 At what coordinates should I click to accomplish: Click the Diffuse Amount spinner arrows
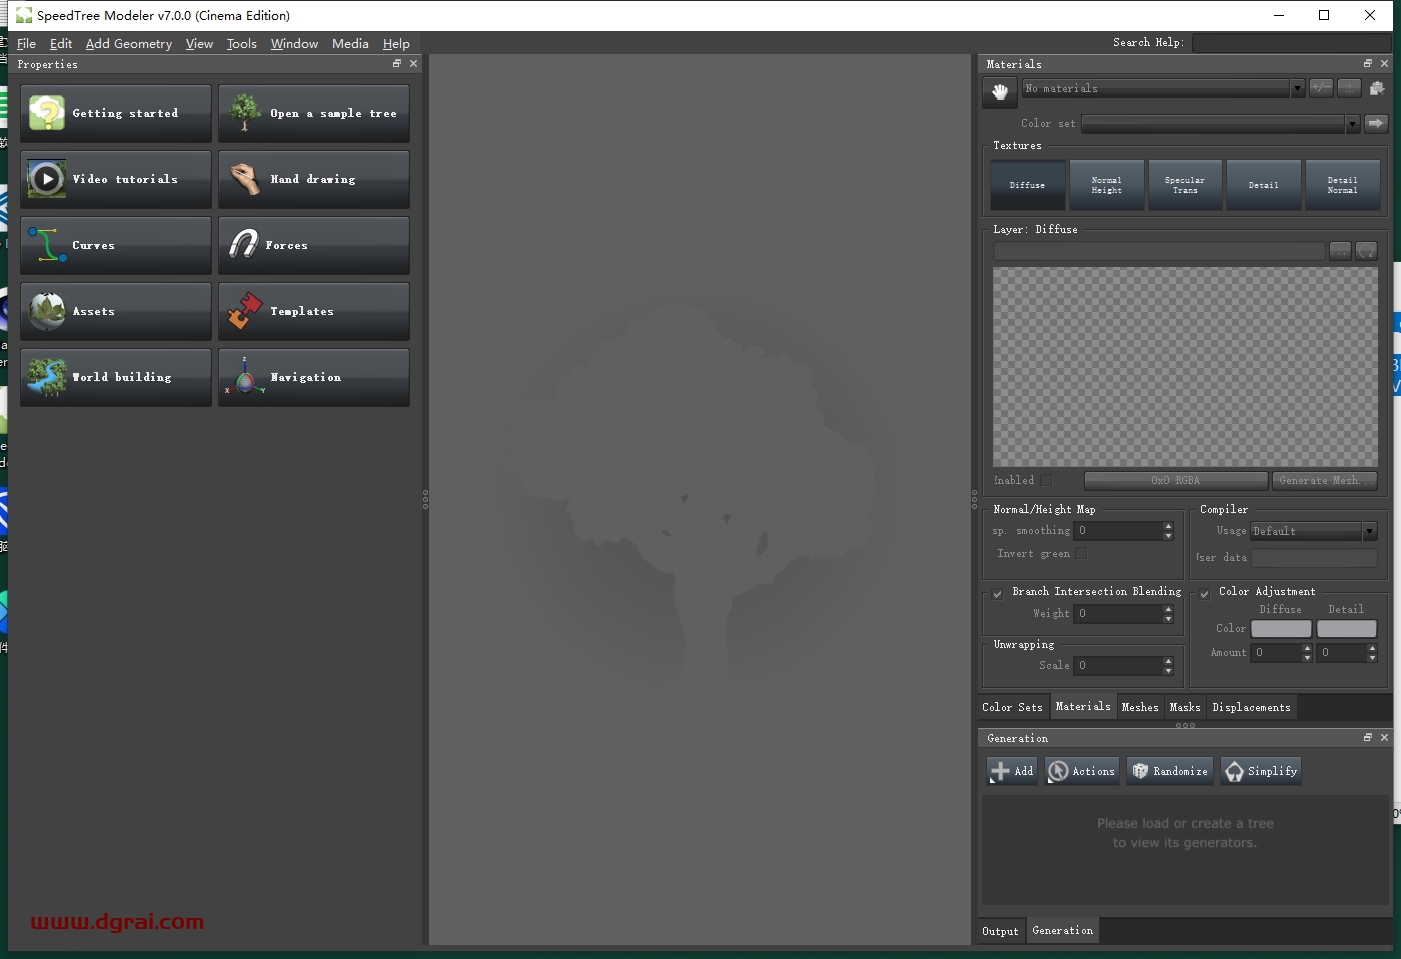click(1307, 652)
